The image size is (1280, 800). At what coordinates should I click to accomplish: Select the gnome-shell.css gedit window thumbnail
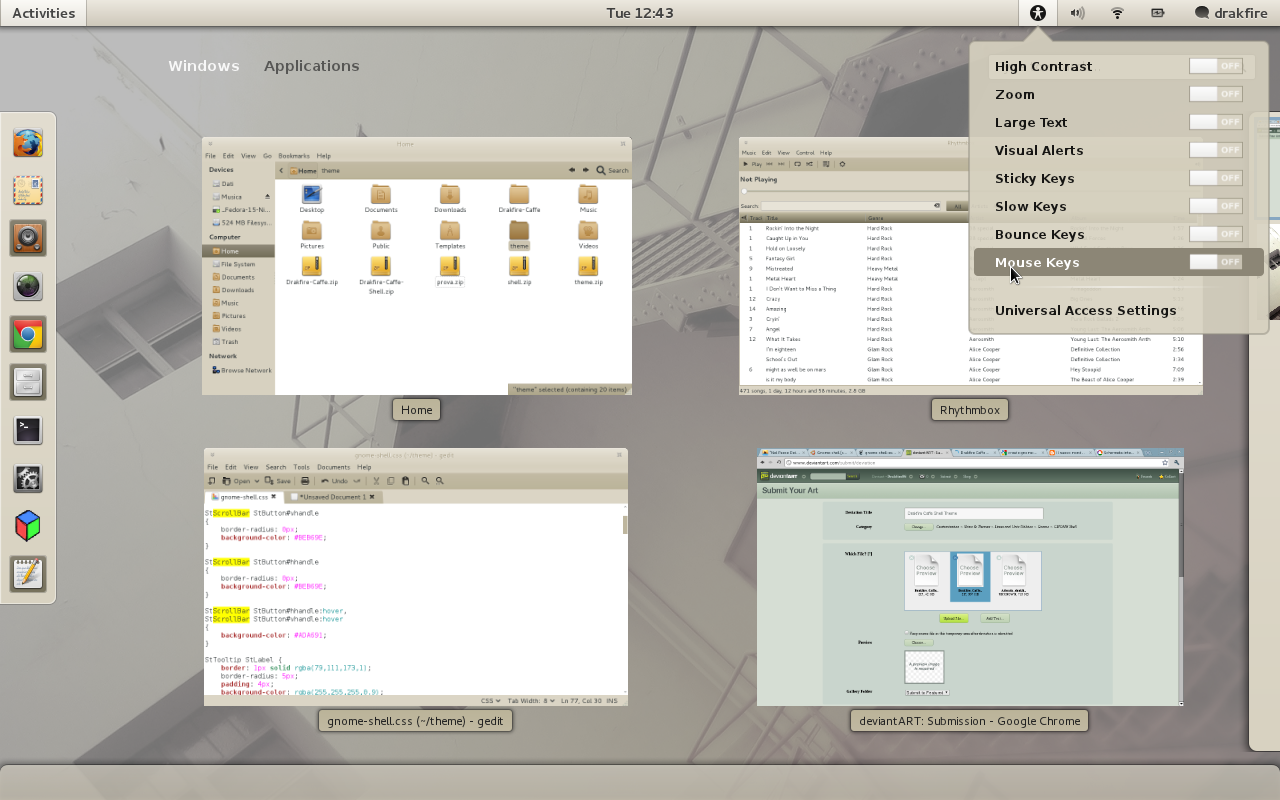[x=416, y=577]
